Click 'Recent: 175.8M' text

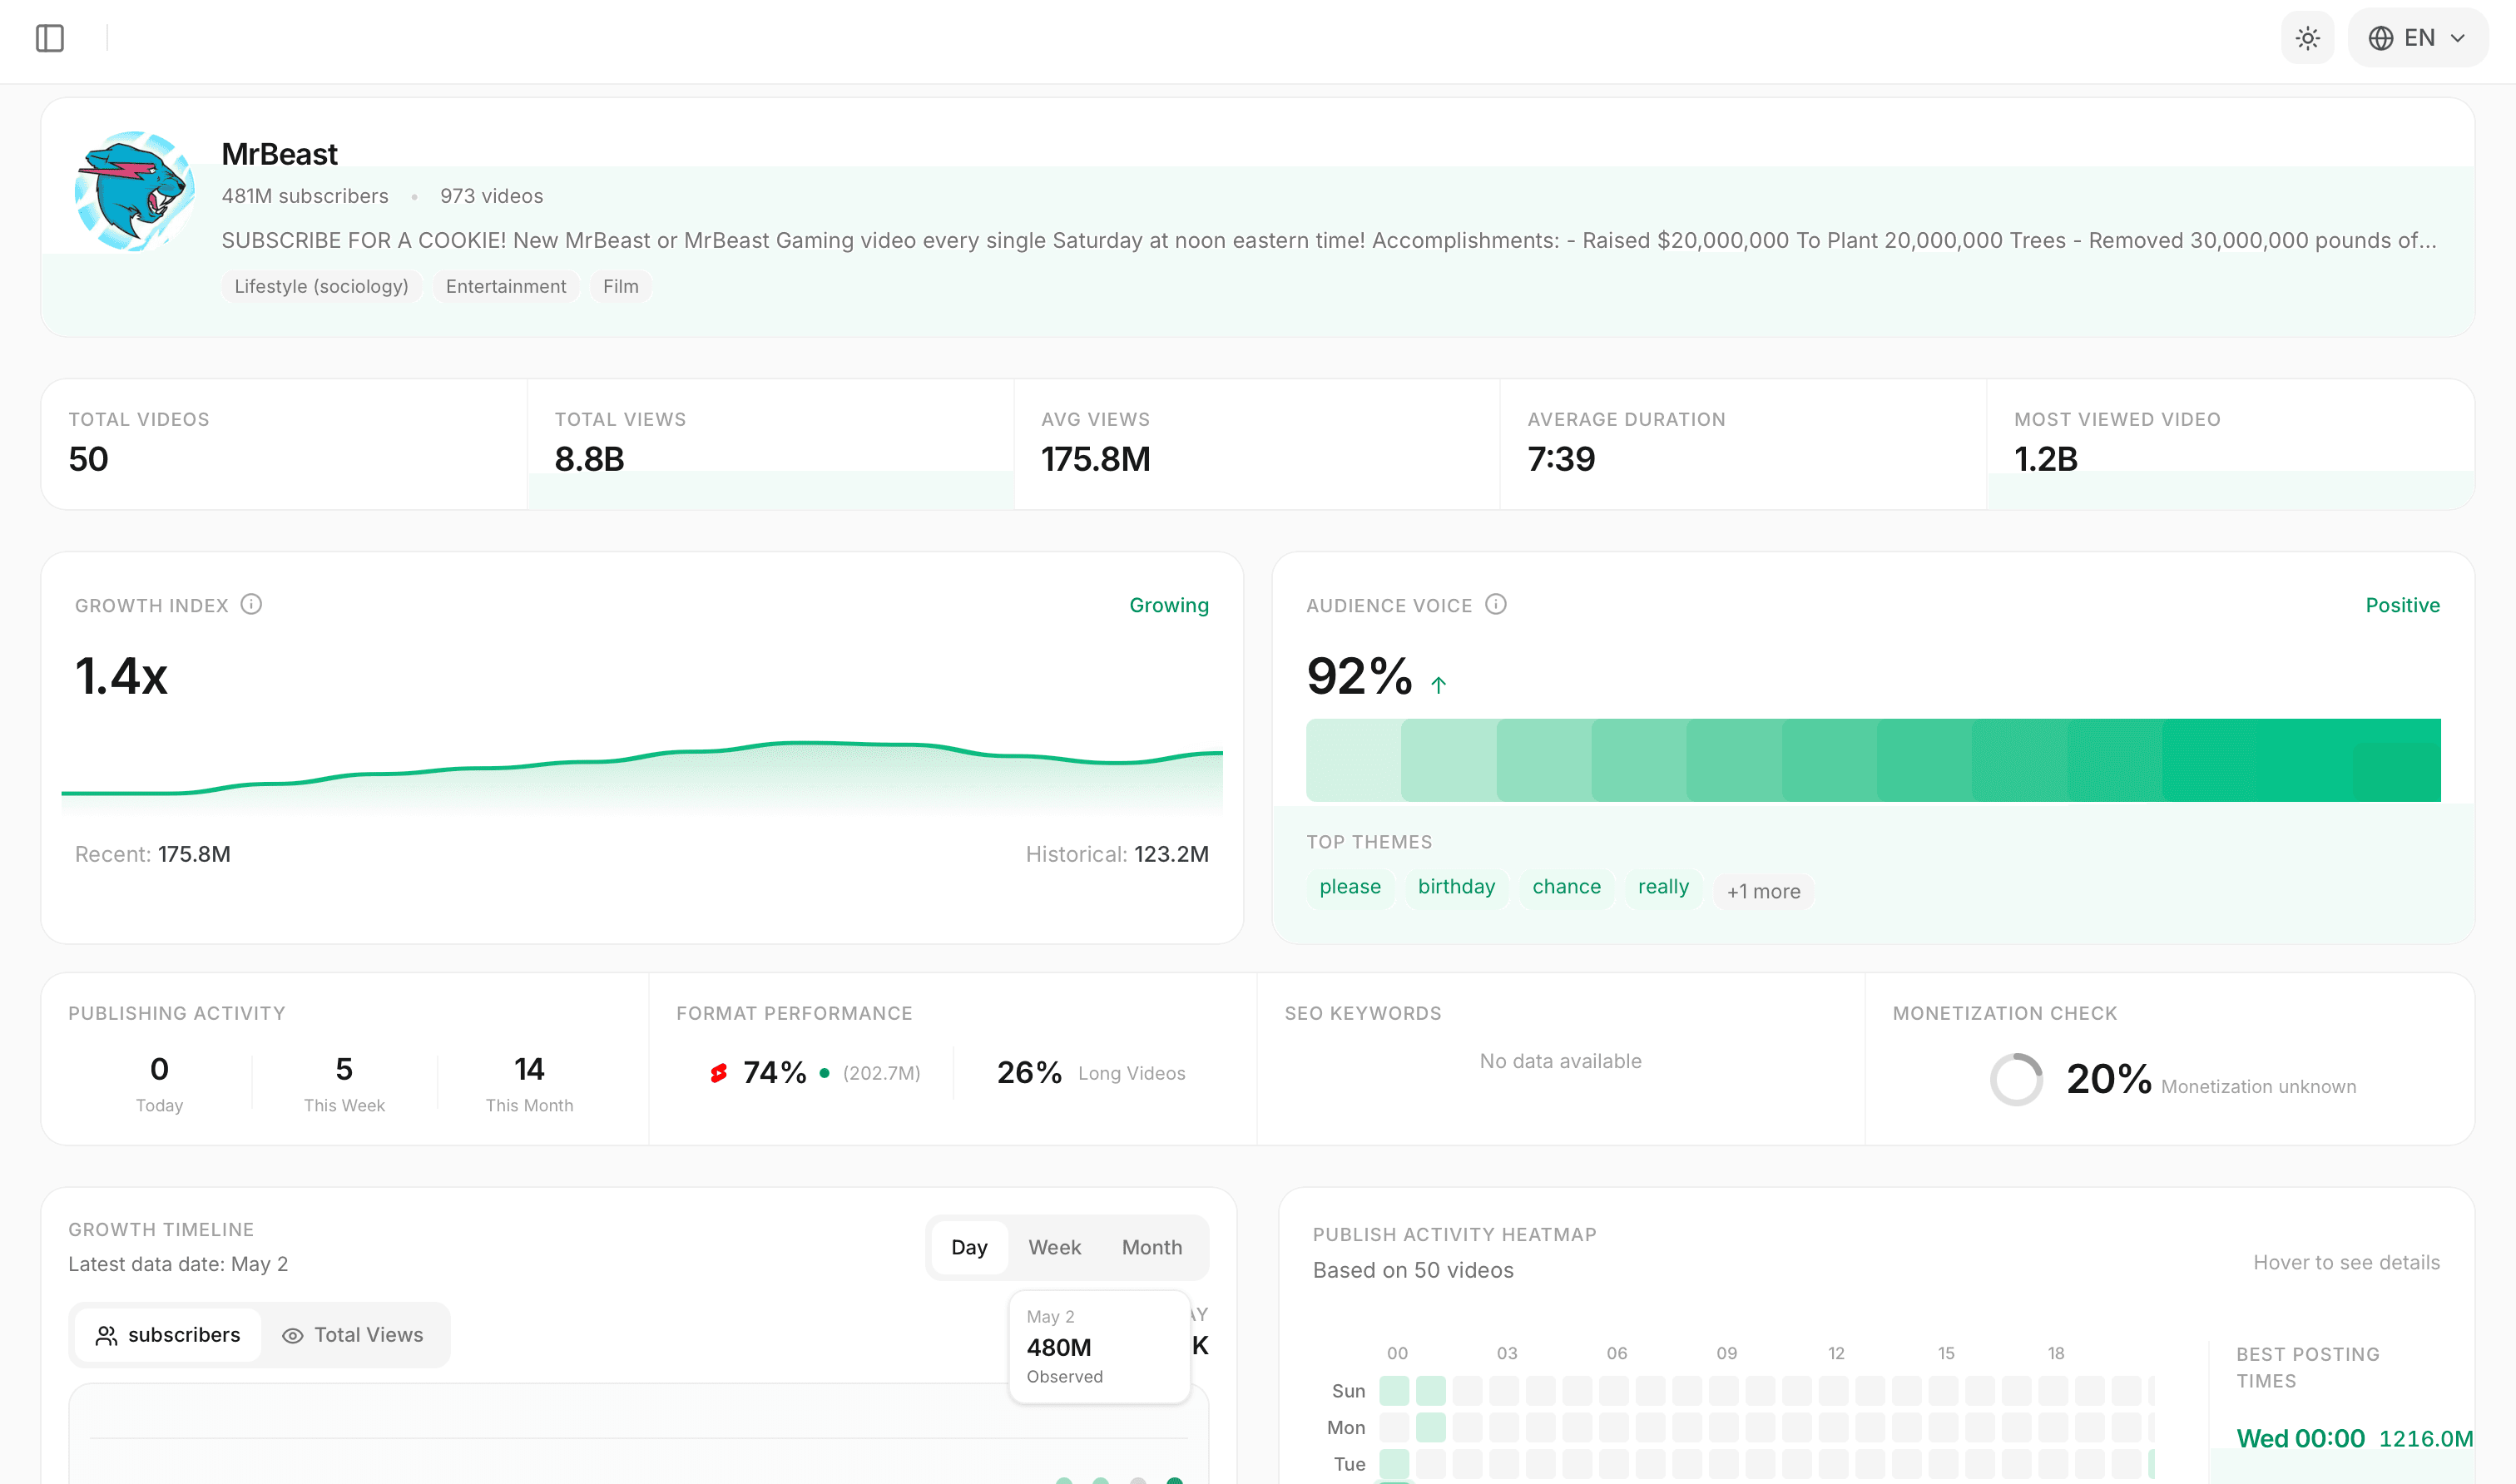click(x=153, y=854)
